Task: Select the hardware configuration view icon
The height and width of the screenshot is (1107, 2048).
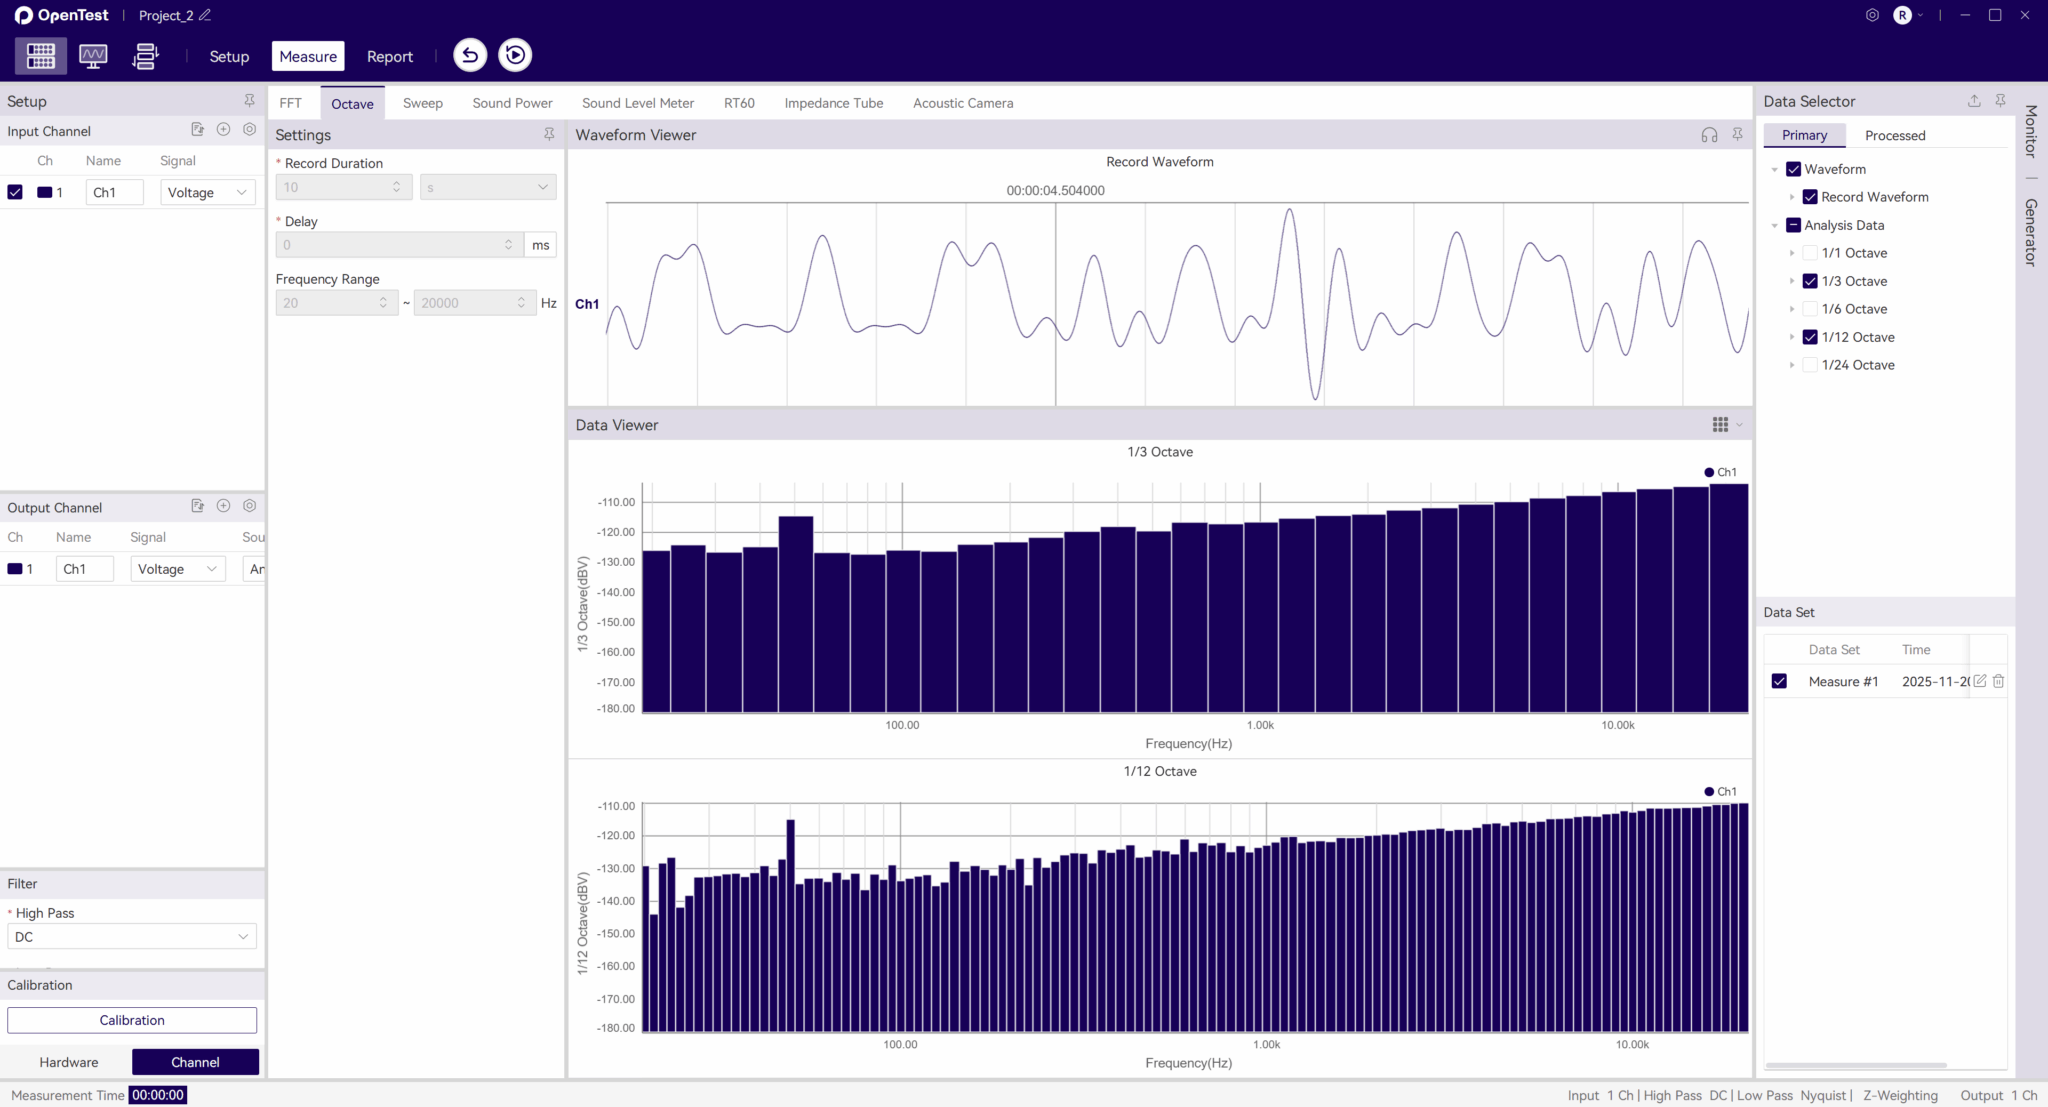Action: 40,56
